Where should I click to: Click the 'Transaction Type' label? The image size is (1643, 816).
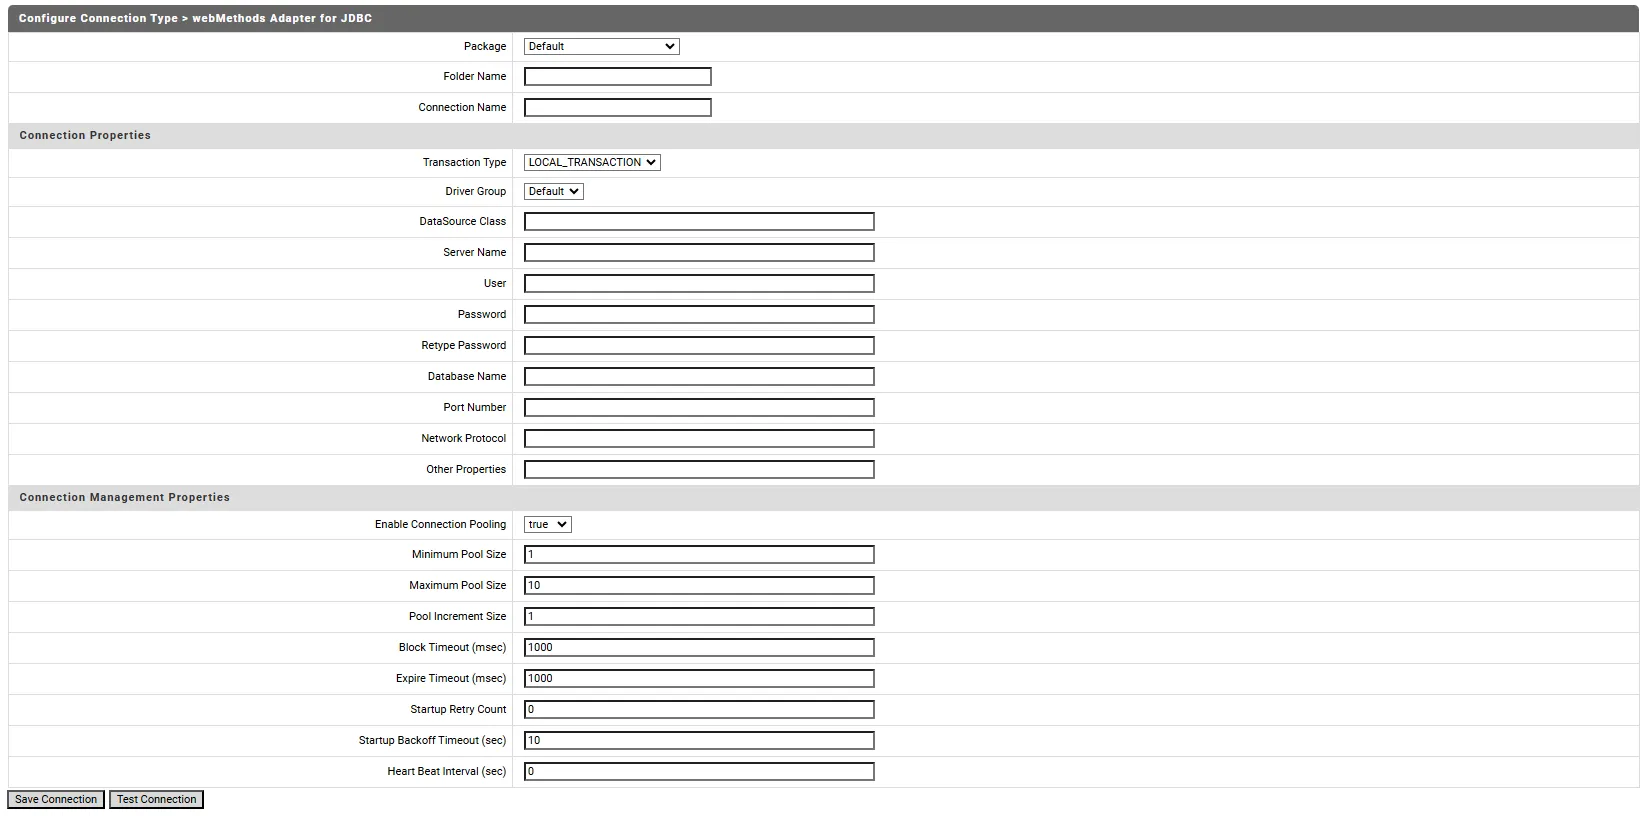(x=464, y=162)
